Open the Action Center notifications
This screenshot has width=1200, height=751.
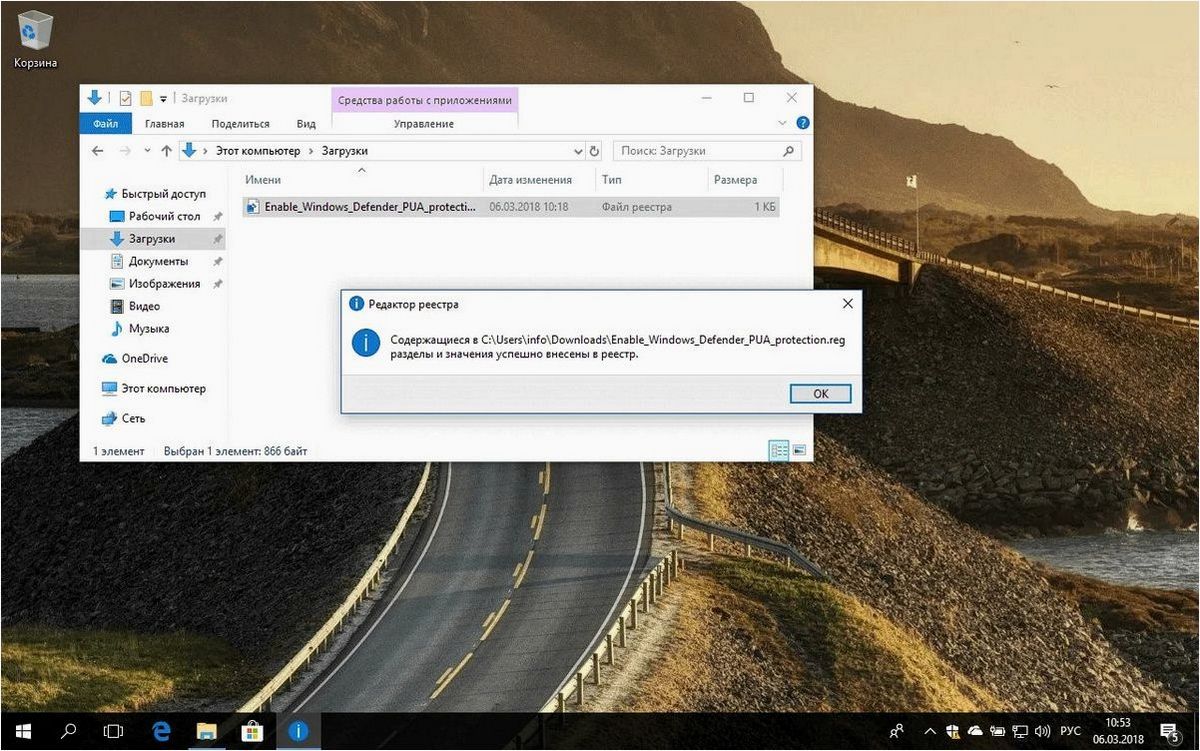[1168, 731]
